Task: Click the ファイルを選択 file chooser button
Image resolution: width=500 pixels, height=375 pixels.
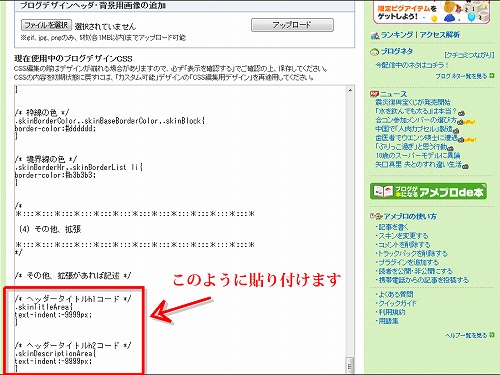Action: click(46, 25)
